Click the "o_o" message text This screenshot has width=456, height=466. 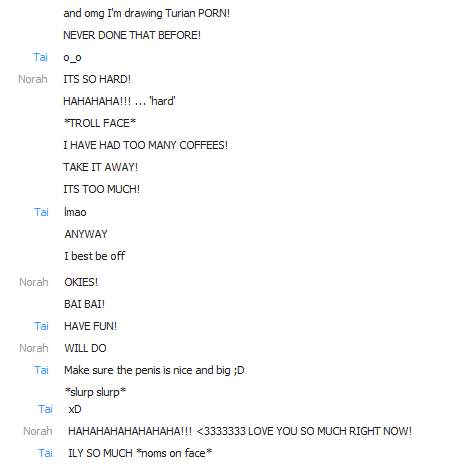tap(72, 58)
